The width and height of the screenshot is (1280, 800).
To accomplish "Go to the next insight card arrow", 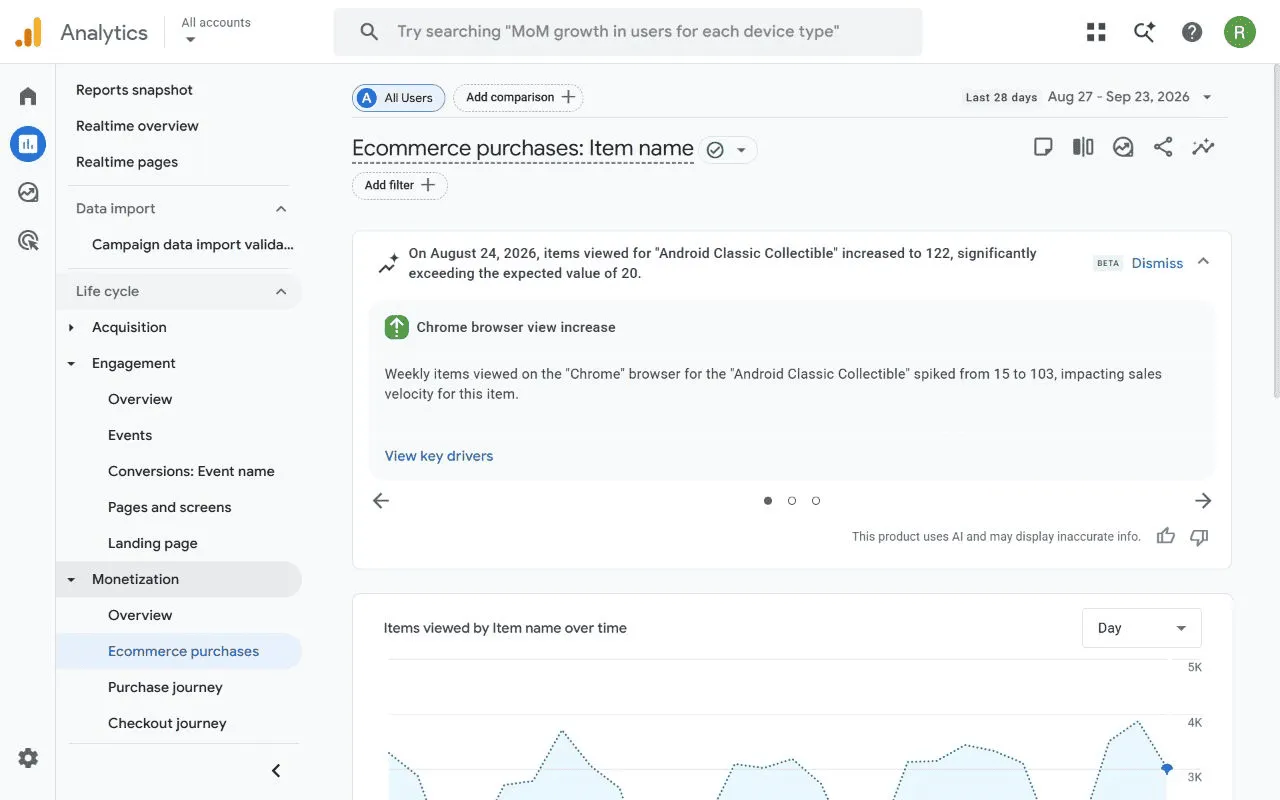I will pyautogui.click(x=1203, y=501).
